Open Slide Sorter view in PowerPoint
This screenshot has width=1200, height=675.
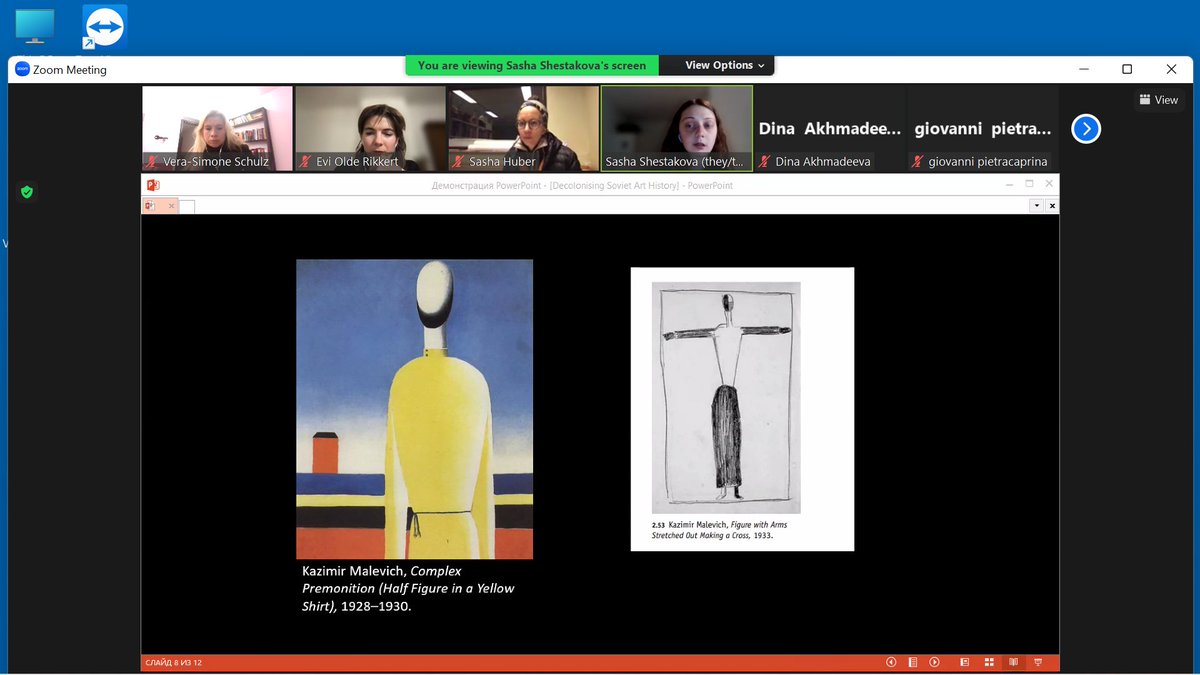click(989, 662)
